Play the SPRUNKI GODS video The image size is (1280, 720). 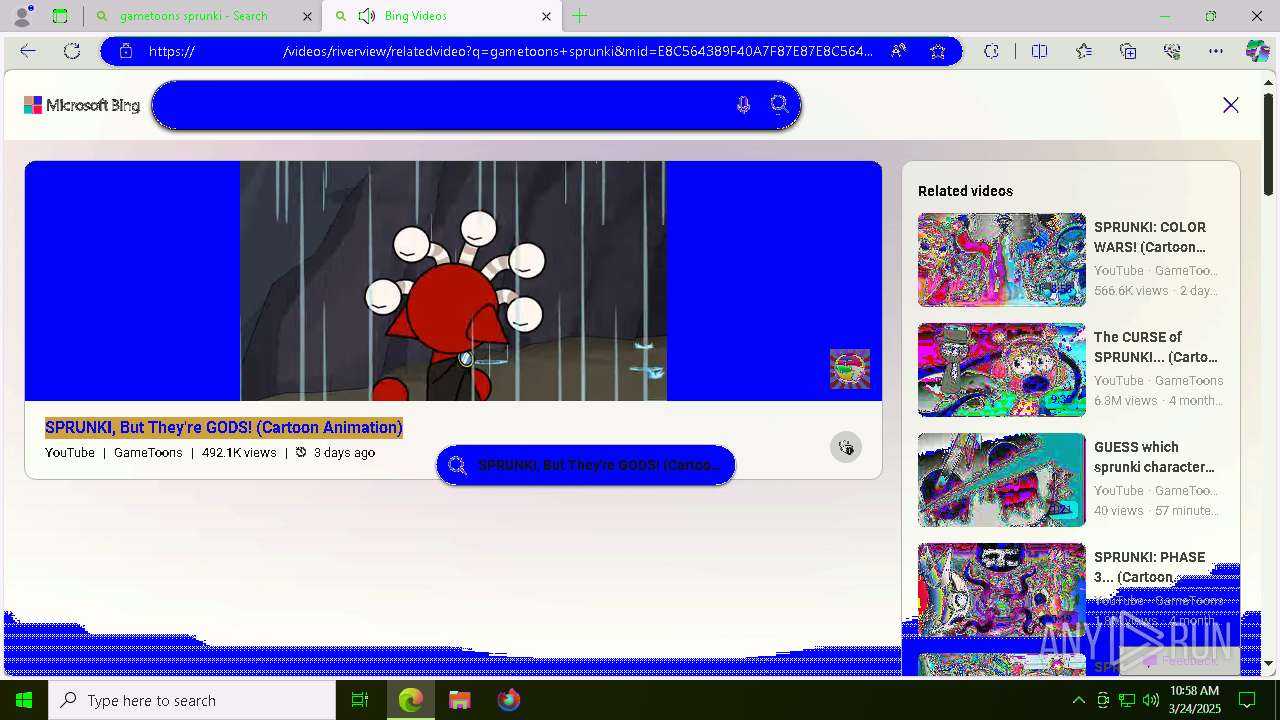pos(453,281)
